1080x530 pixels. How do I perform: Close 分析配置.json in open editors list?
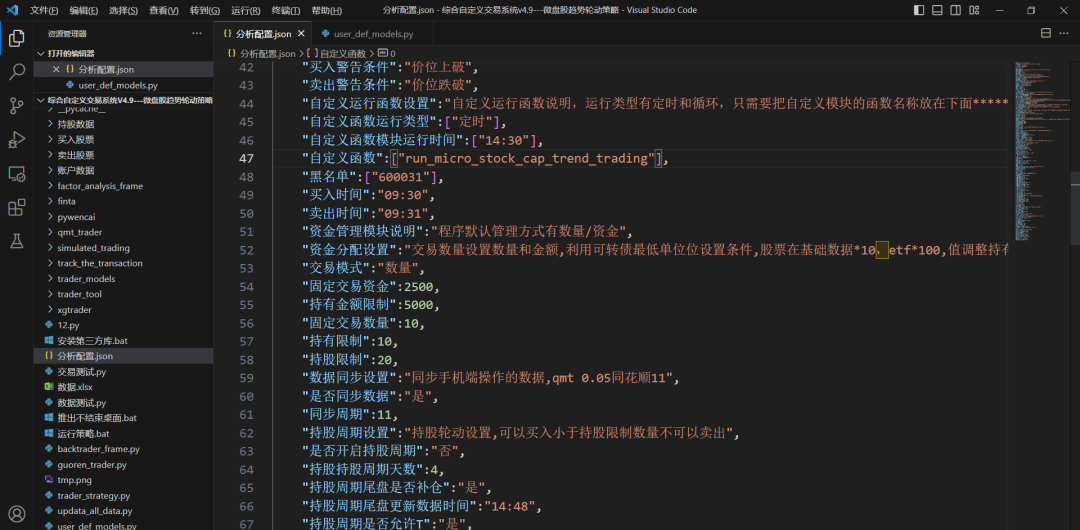pyautogui.click(x=56, y=70)
